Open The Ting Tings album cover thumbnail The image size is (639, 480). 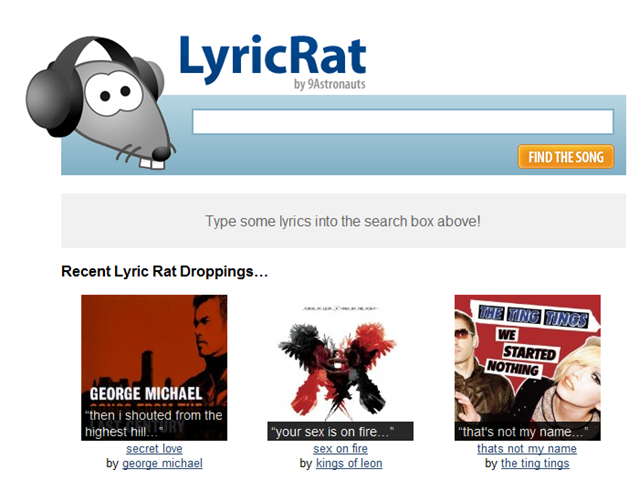pyautogui.click(x=527, y=368)
